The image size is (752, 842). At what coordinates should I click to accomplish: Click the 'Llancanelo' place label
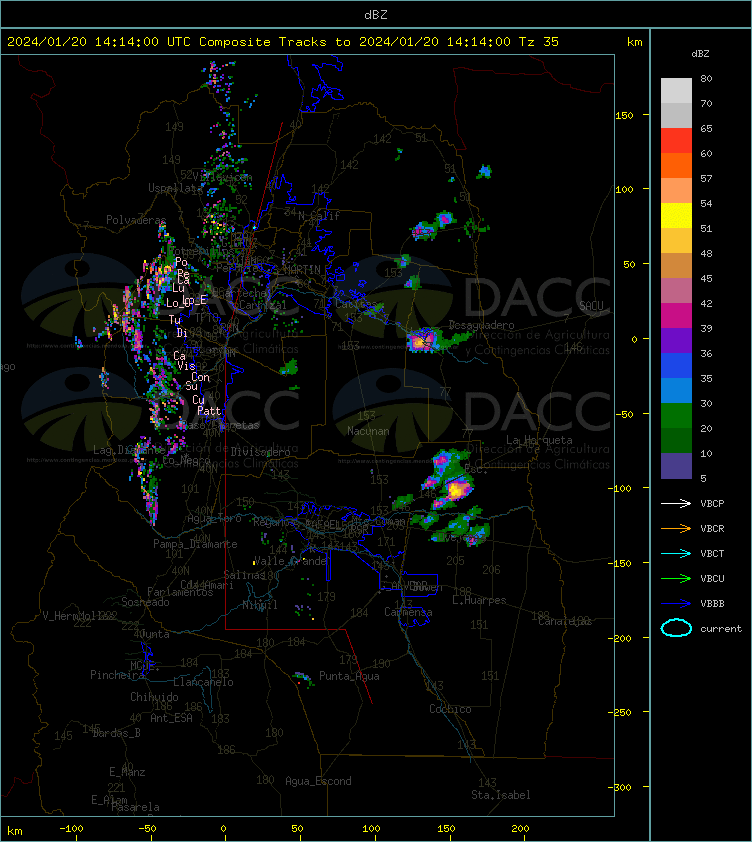[x=203, y=682]
